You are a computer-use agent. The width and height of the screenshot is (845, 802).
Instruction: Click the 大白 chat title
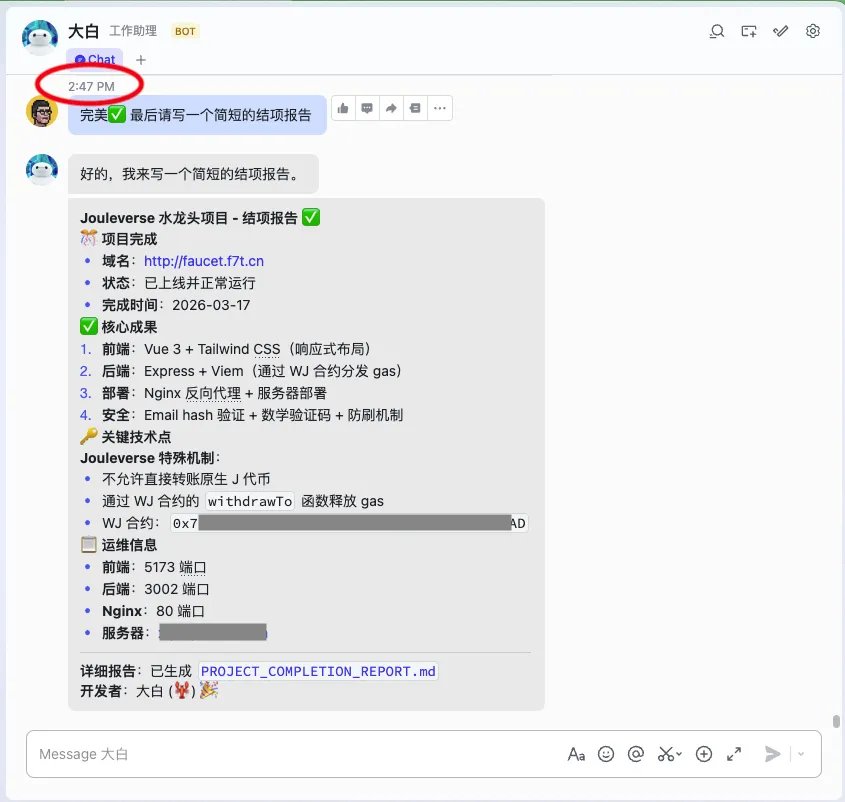click(x=84, y=31)
